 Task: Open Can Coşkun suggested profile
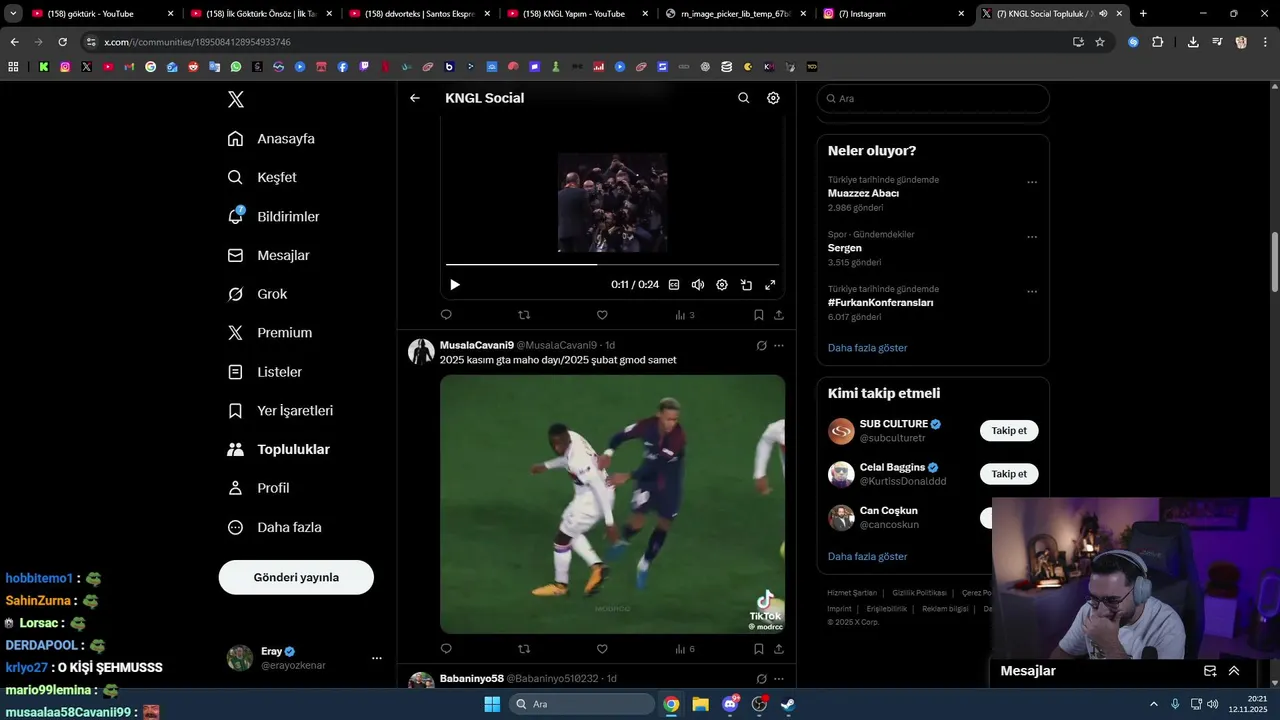click(x=888, y=511)
